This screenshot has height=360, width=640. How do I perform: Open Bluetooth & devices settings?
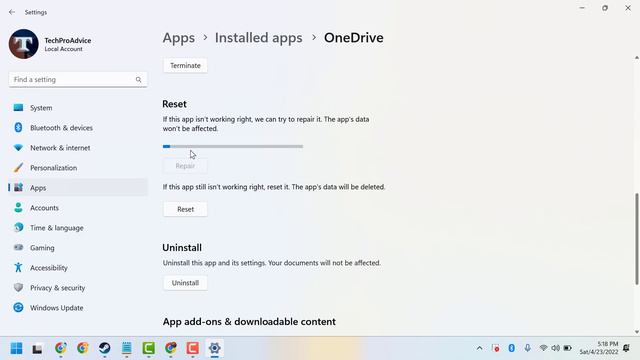[x=78, y=128]
